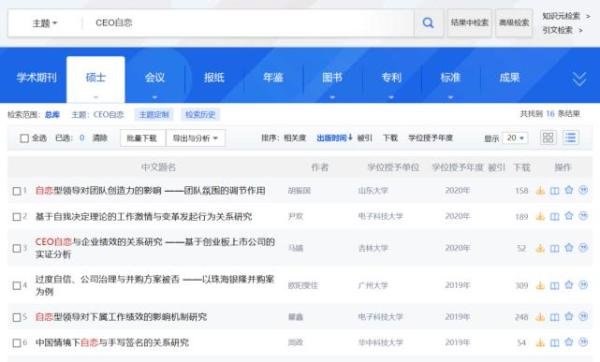The width and height of the screenshot is (600, 362).
Task: Open the 报纸 tab
Action: 214,78
